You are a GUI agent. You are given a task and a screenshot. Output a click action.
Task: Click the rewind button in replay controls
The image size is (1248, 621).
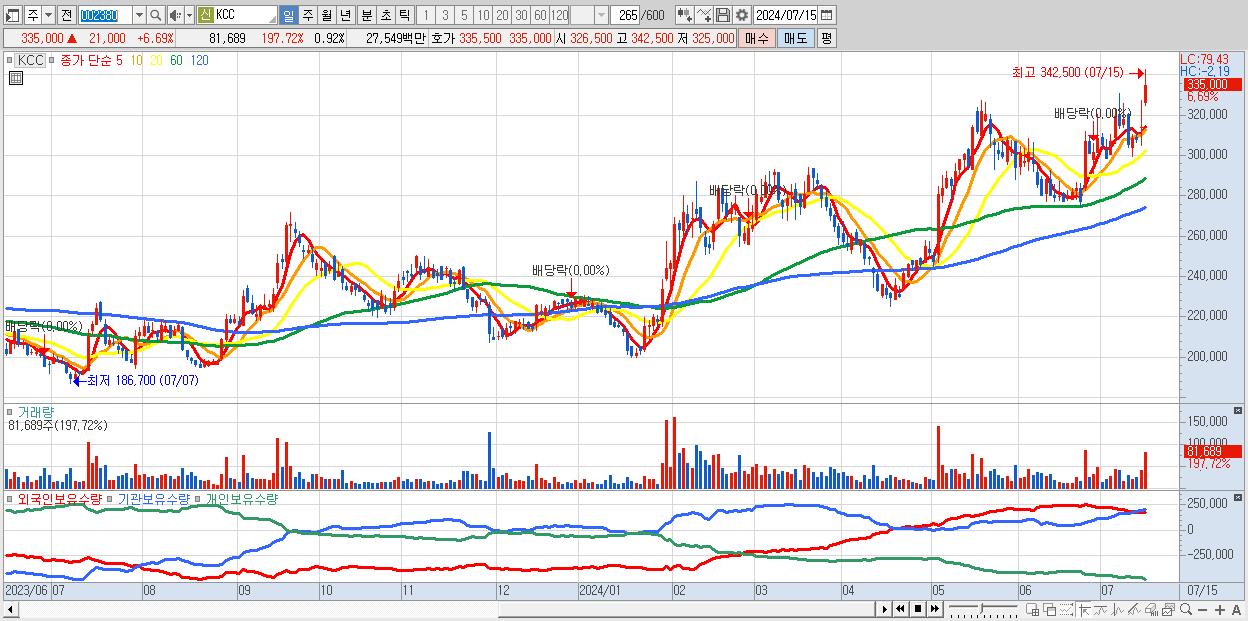point(901,609)
